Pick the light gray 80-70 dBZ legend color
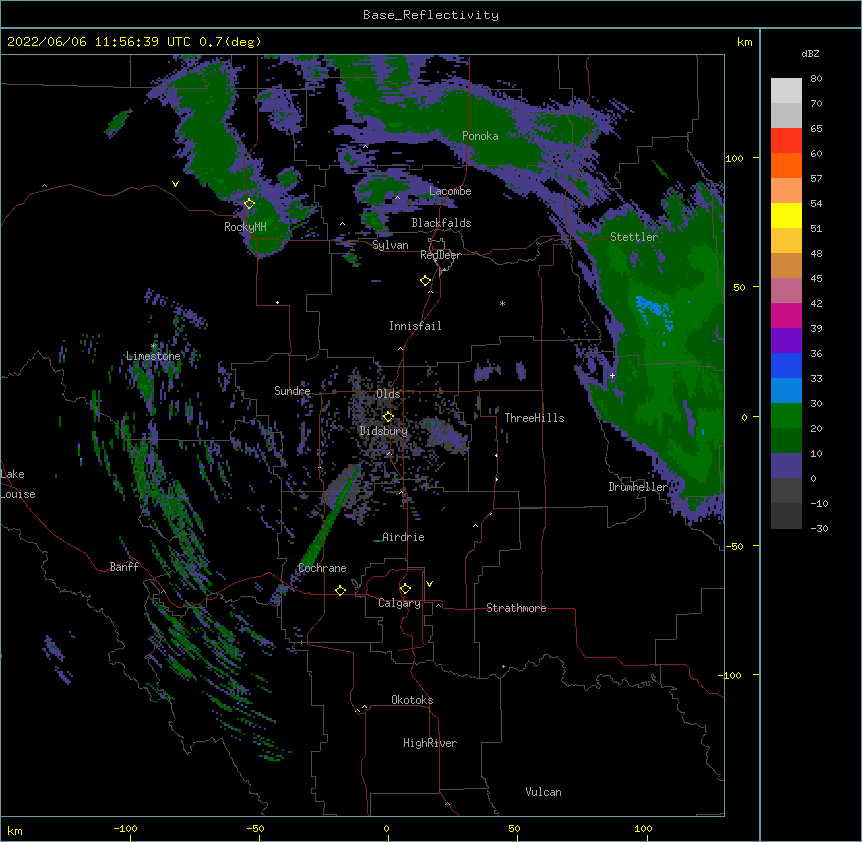 coord(786,91)
